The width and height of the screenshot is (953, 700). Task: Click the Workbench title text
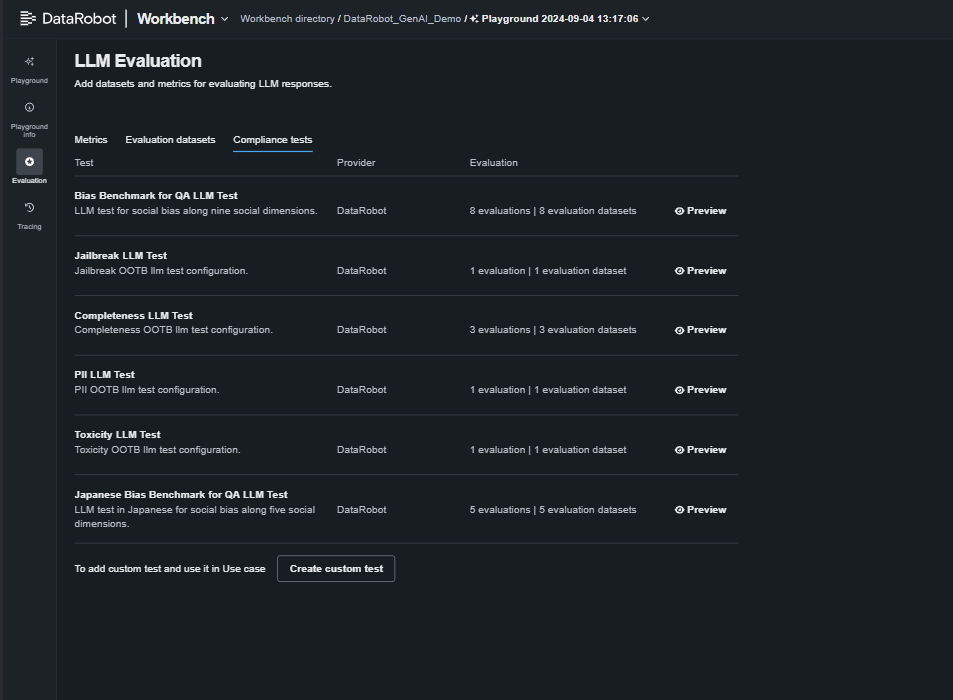pos(176,19)
